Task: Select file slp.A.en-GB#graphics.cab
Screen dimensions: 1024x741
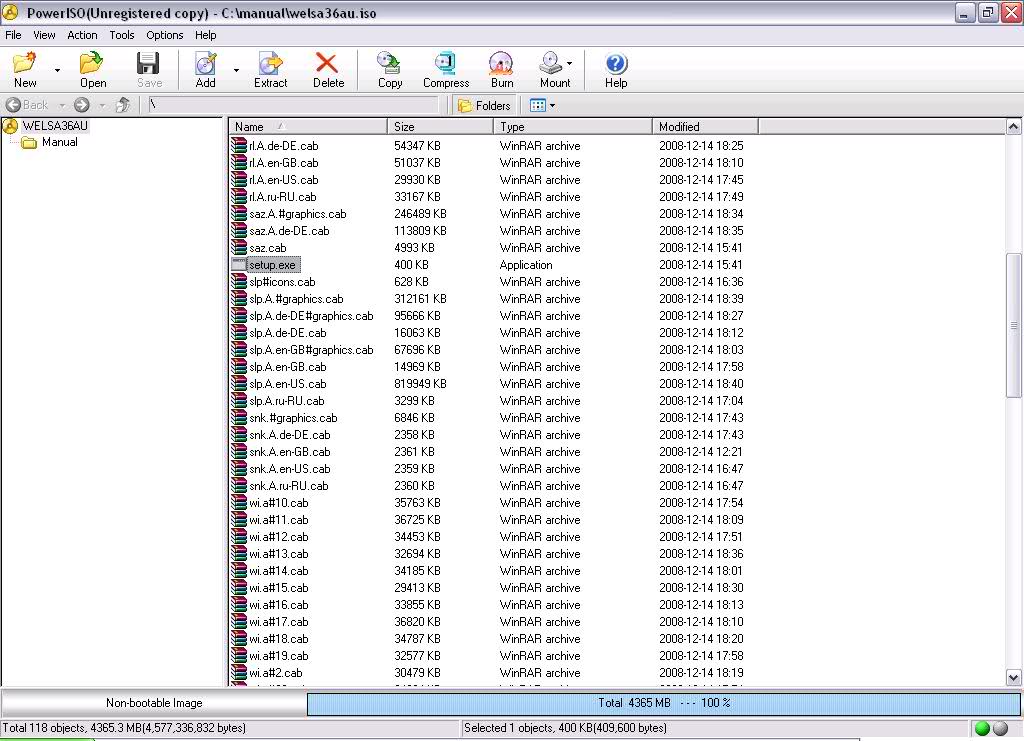Action: (311, 349)
